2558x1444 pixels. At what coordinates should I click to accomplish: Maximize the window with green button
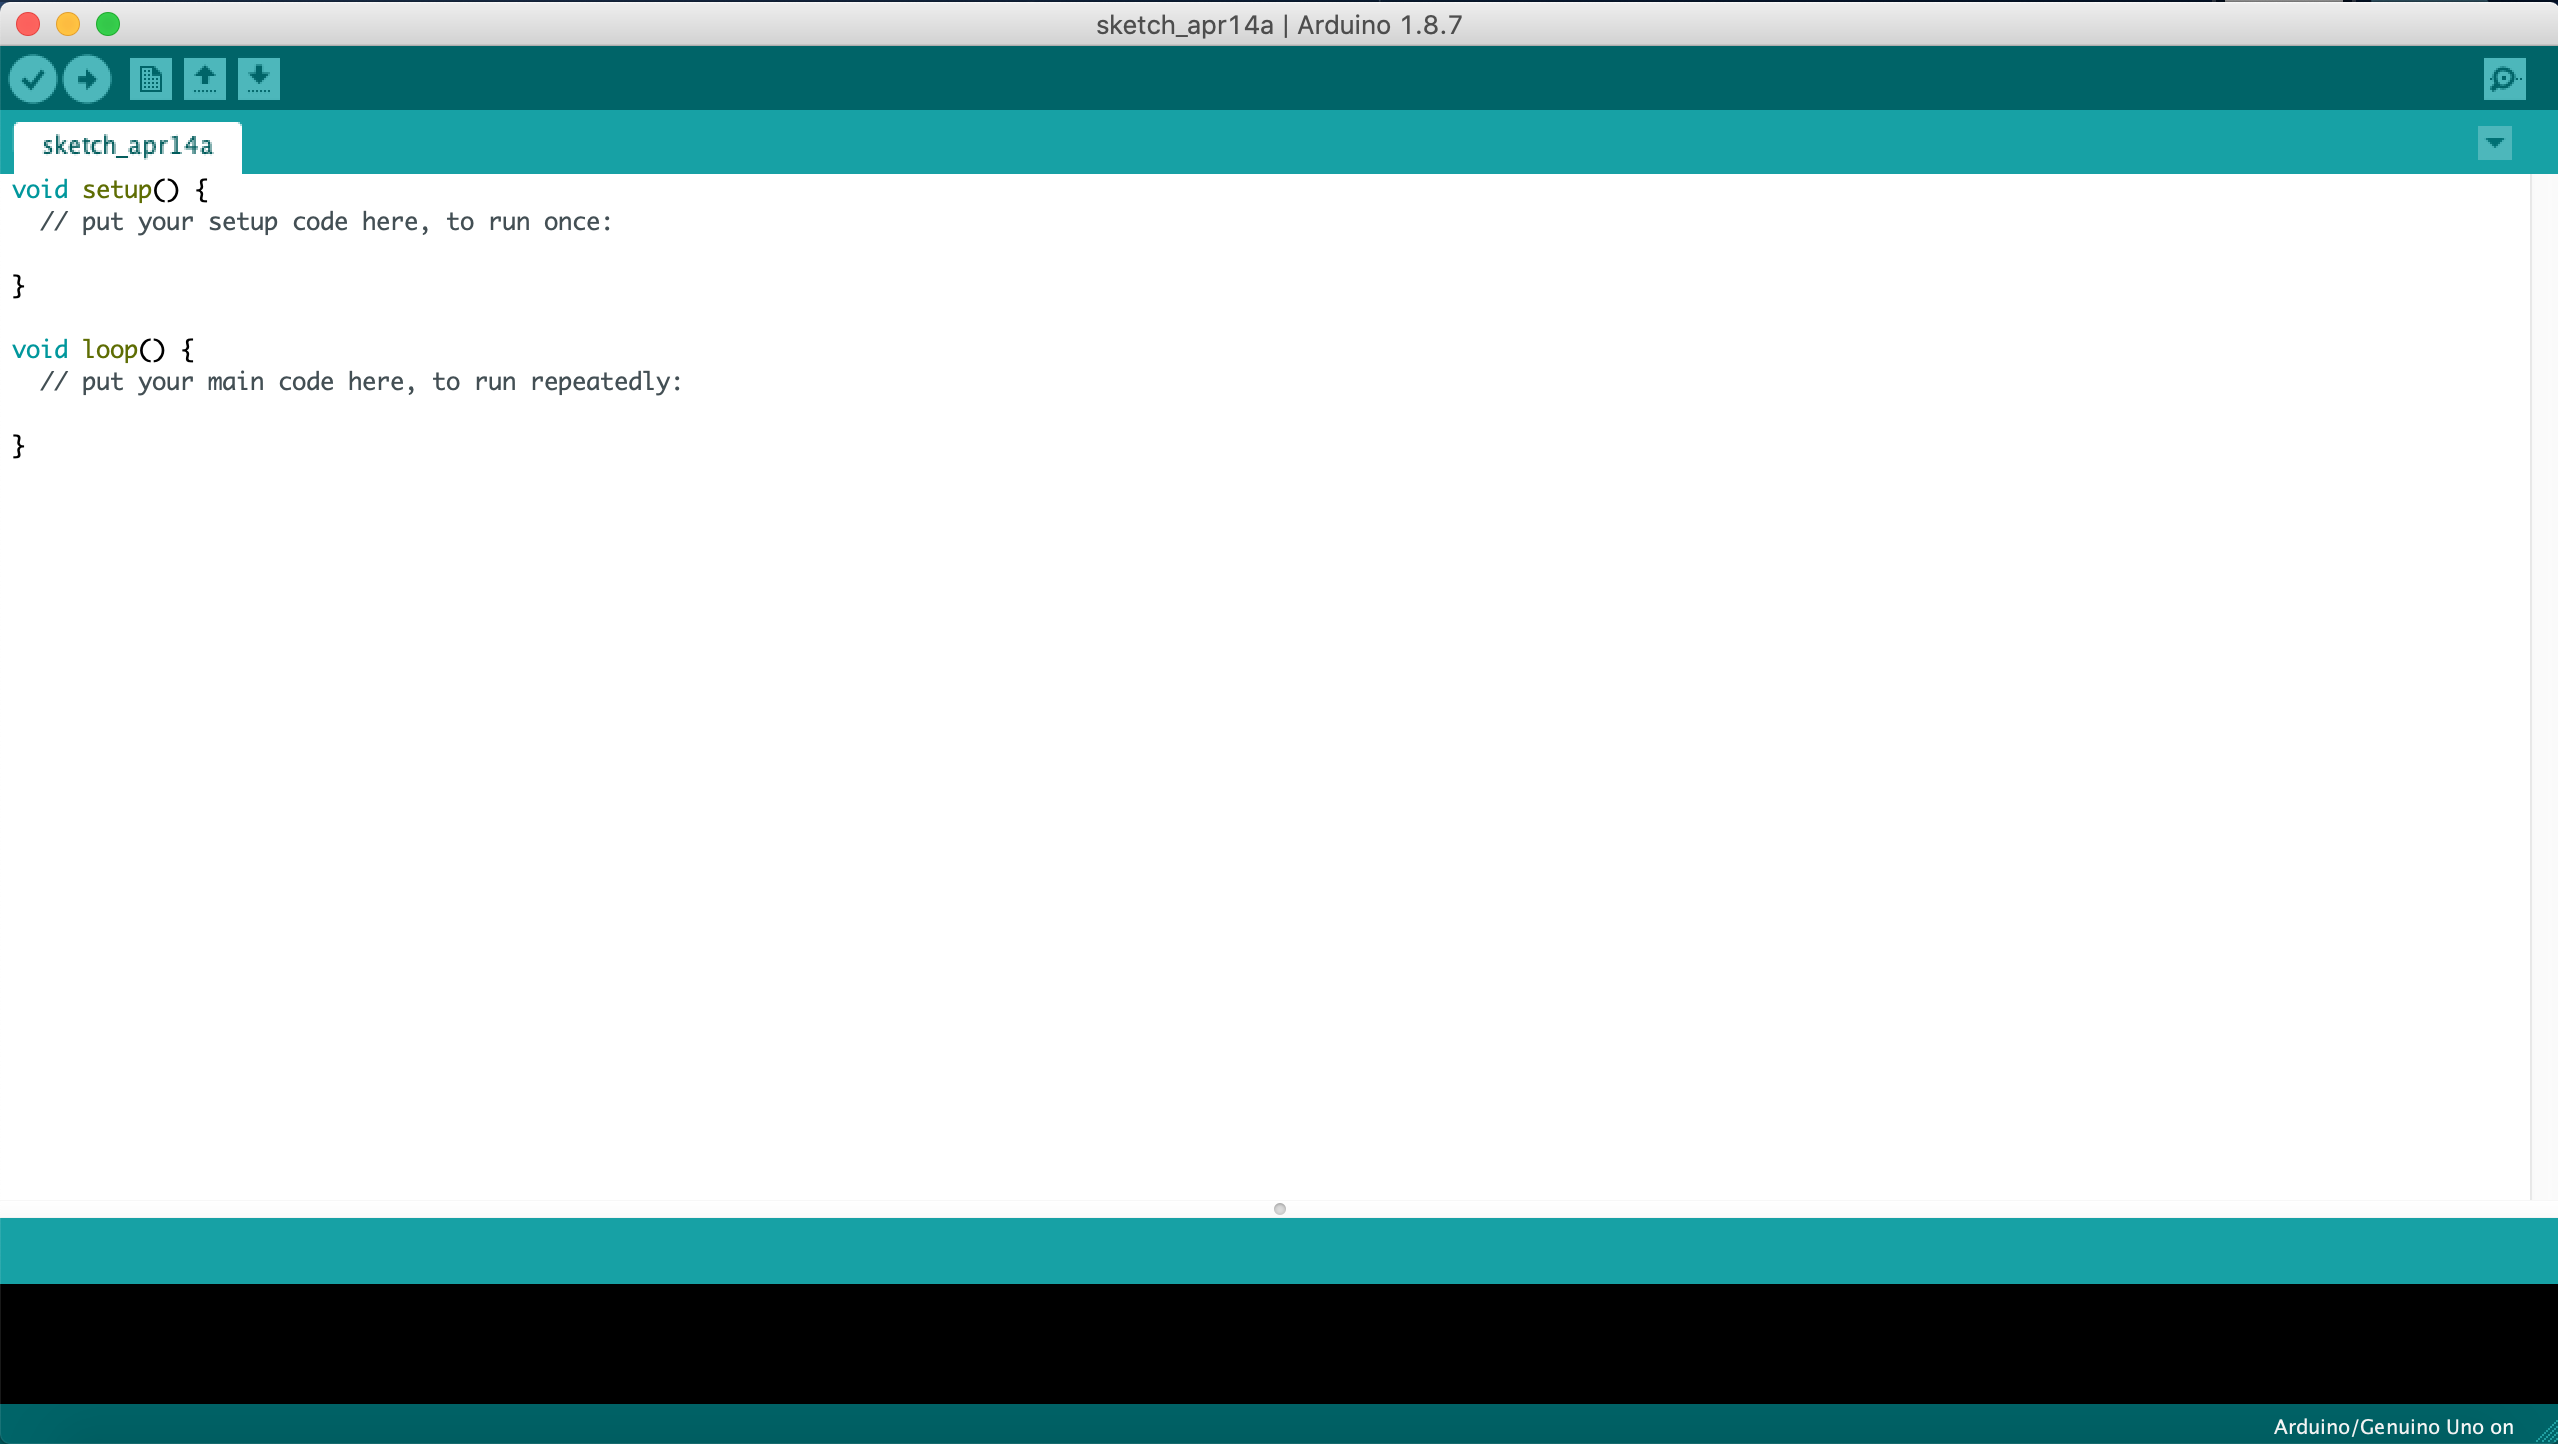click(108, 24)
